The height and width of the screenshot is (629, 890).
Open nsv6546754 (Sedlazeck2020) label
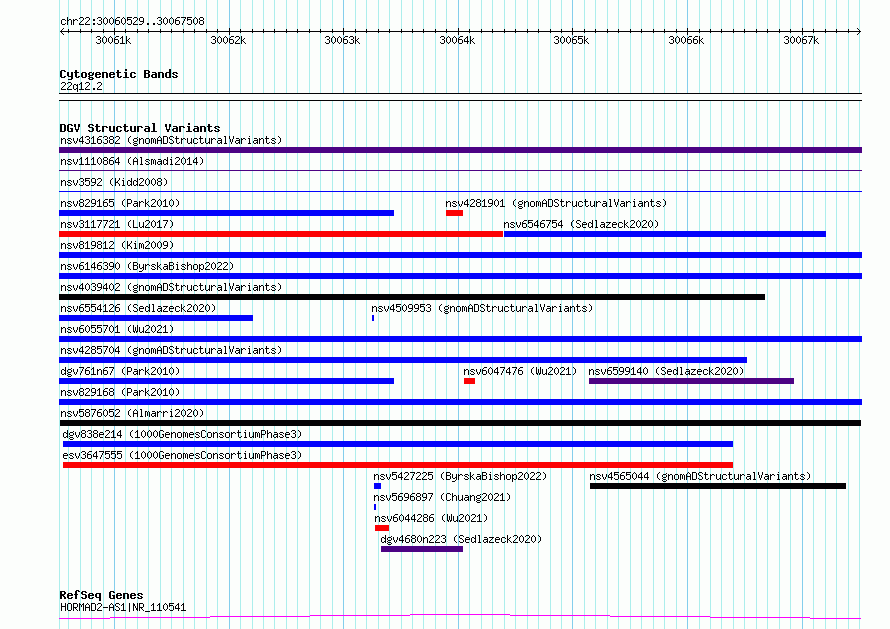tap(581, 224)
